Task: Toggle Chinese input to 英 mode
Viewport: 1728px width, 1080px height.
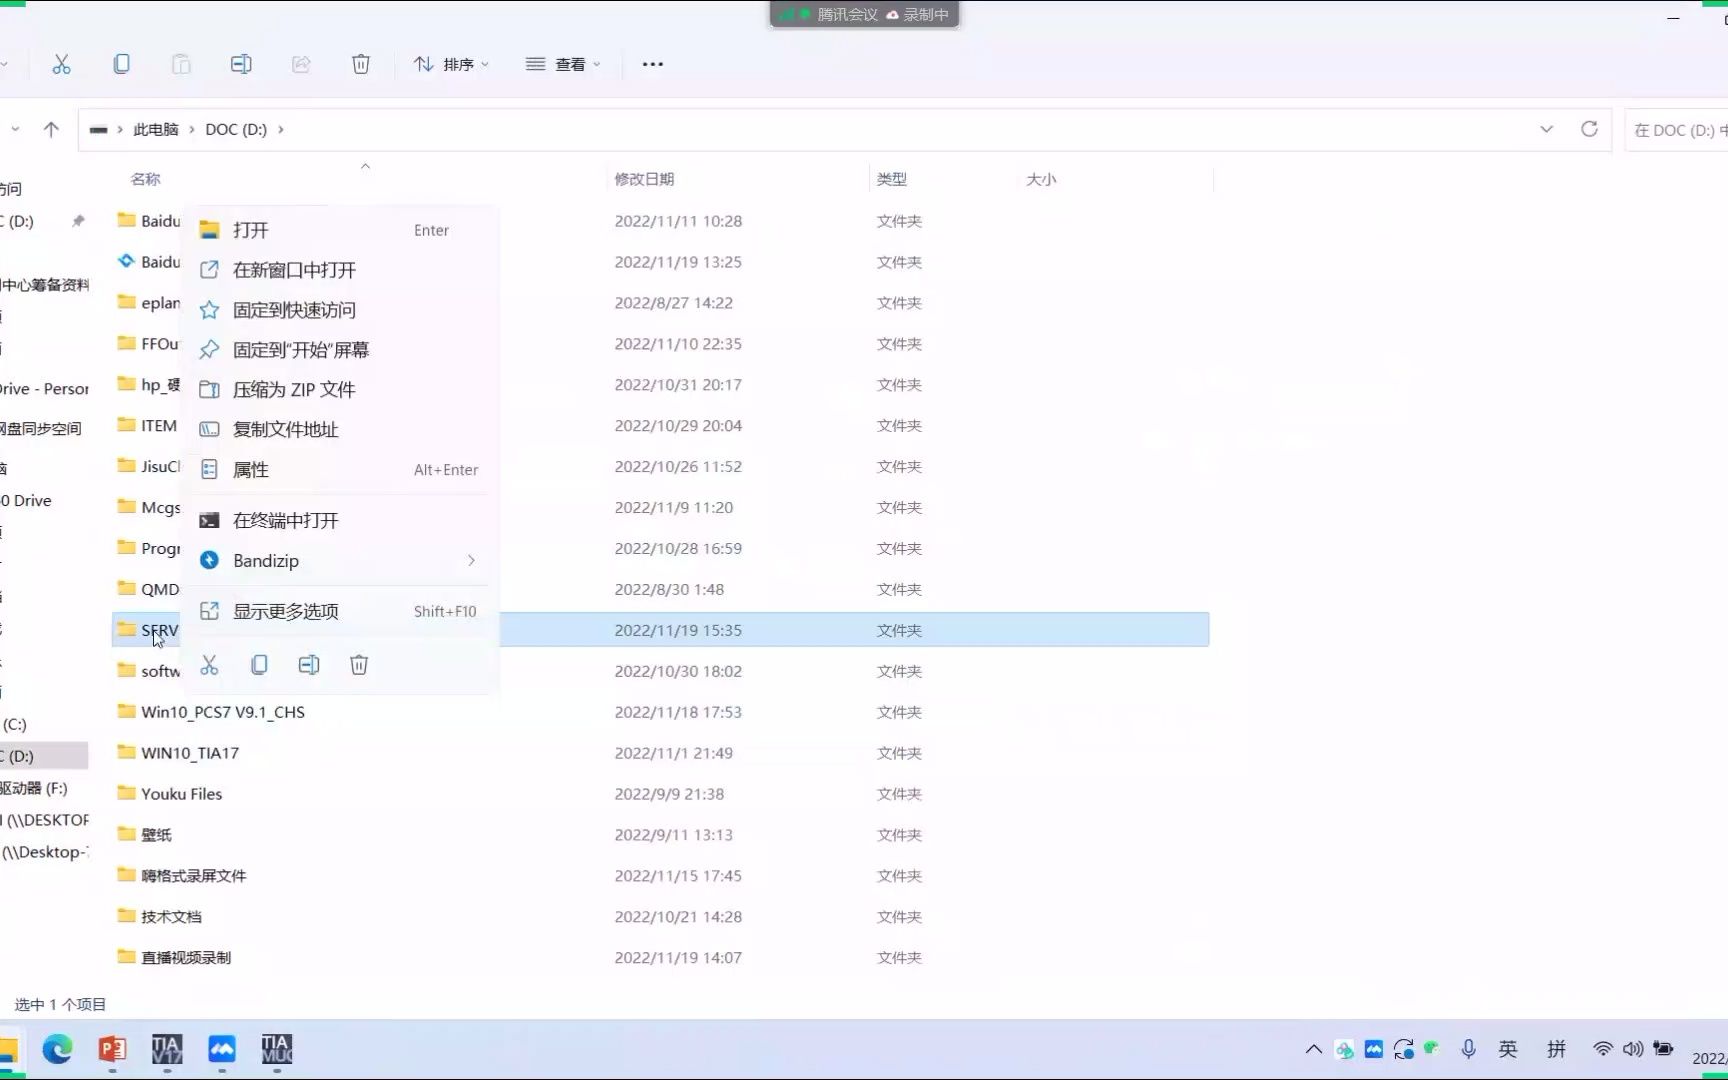Action: click(x=1508, y=1049)
